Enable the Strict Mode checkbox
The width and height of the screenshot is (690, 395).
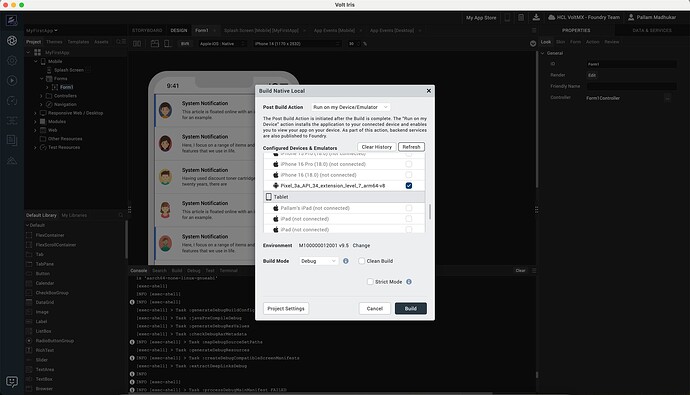(370, 282)
